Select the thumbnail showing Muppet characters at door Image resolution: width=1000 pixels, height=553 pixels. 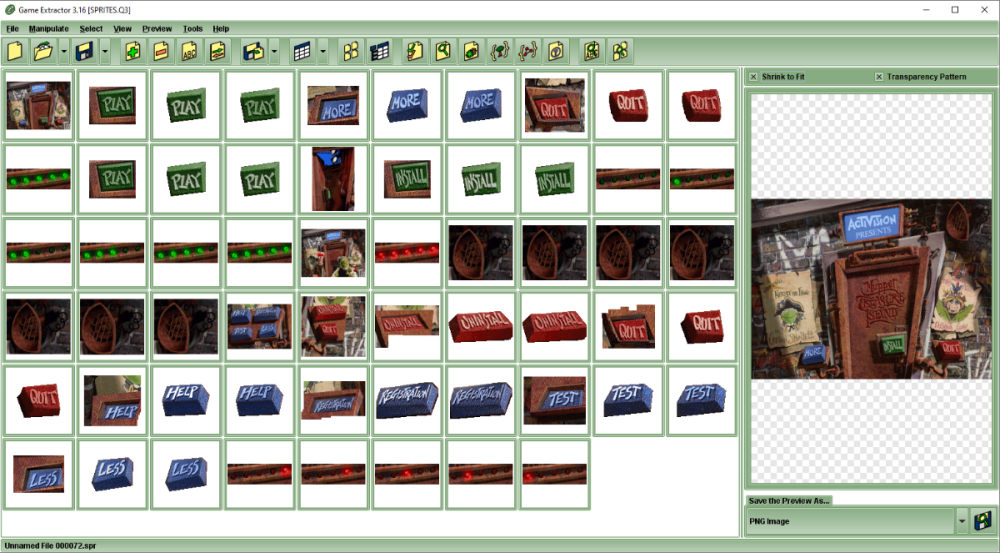click(x=333, y=253)
